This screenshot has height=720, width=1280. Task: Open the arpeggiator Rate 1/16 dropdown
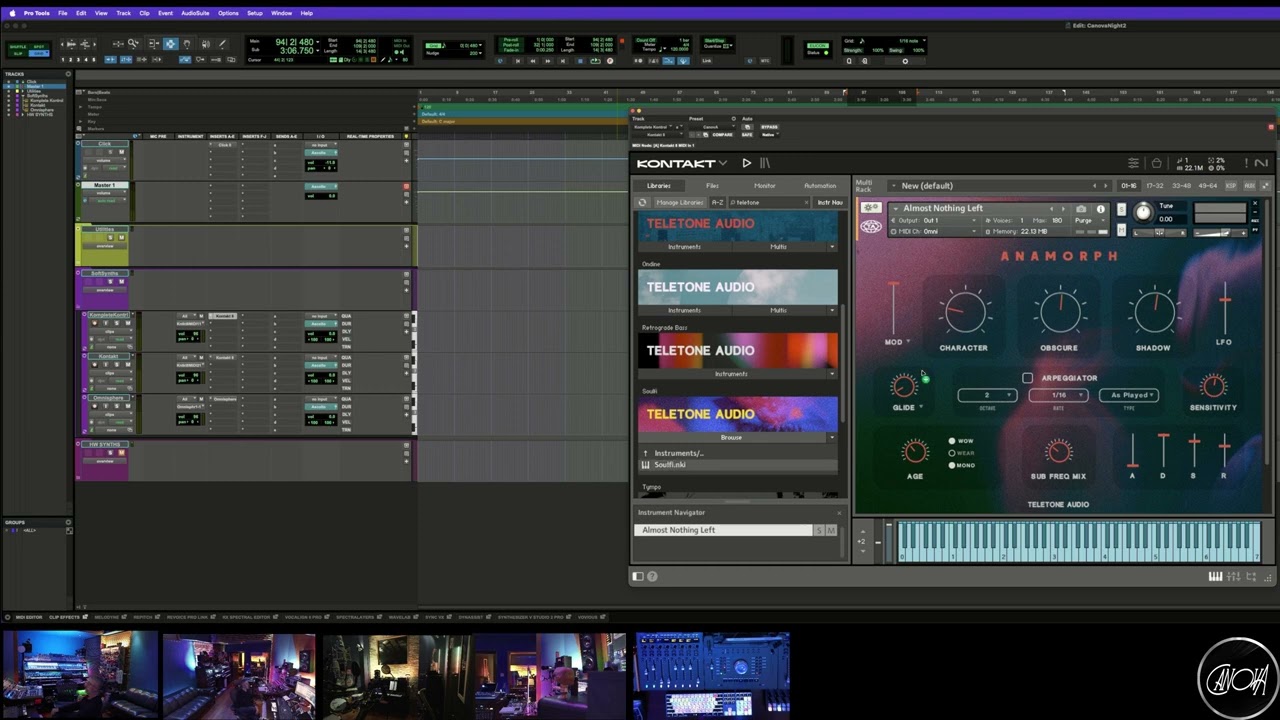(1058, 395)
